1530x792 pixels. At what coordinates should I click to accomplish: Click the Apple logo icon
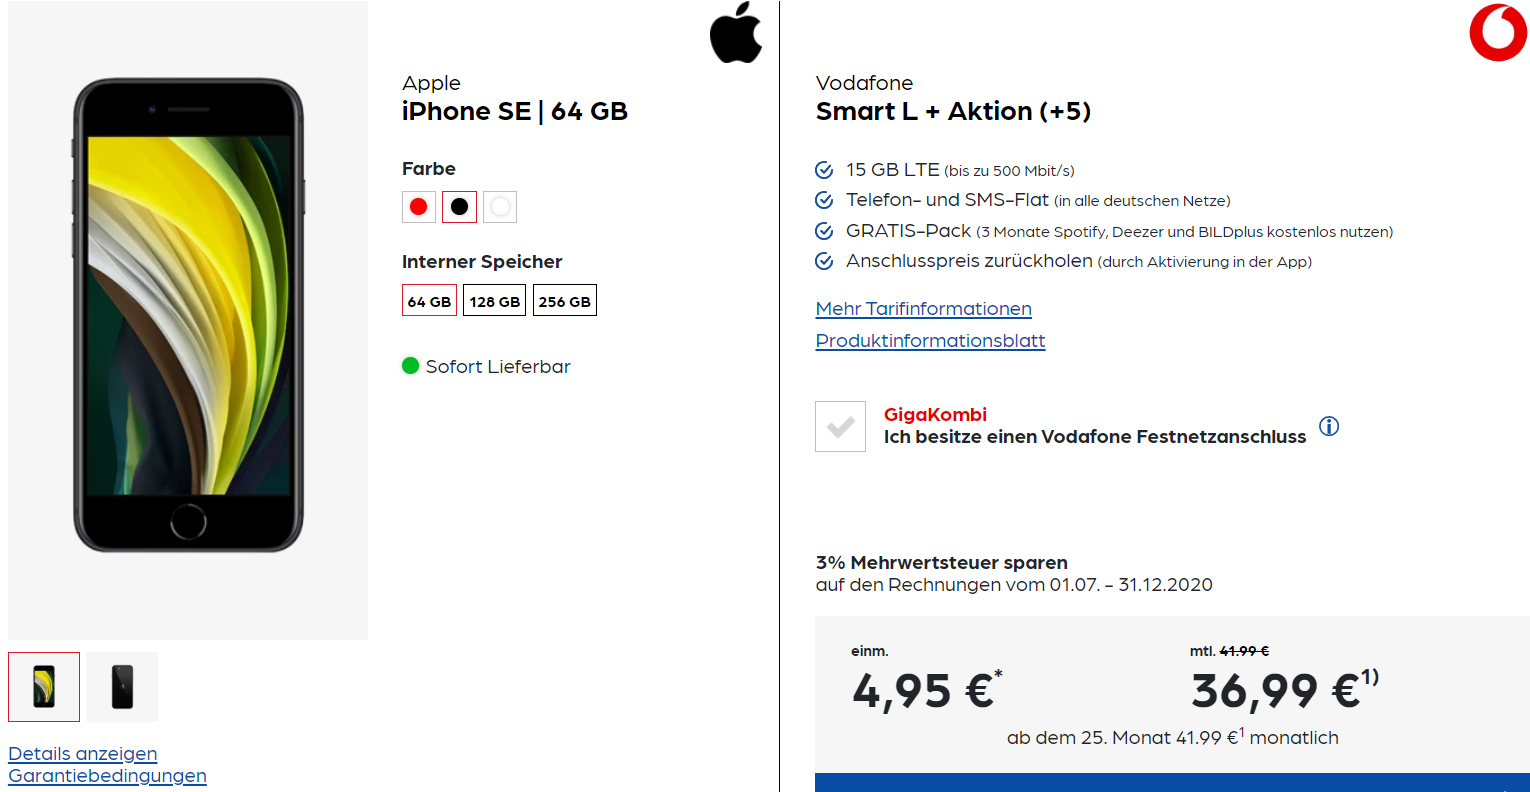(x=736, y=33)
